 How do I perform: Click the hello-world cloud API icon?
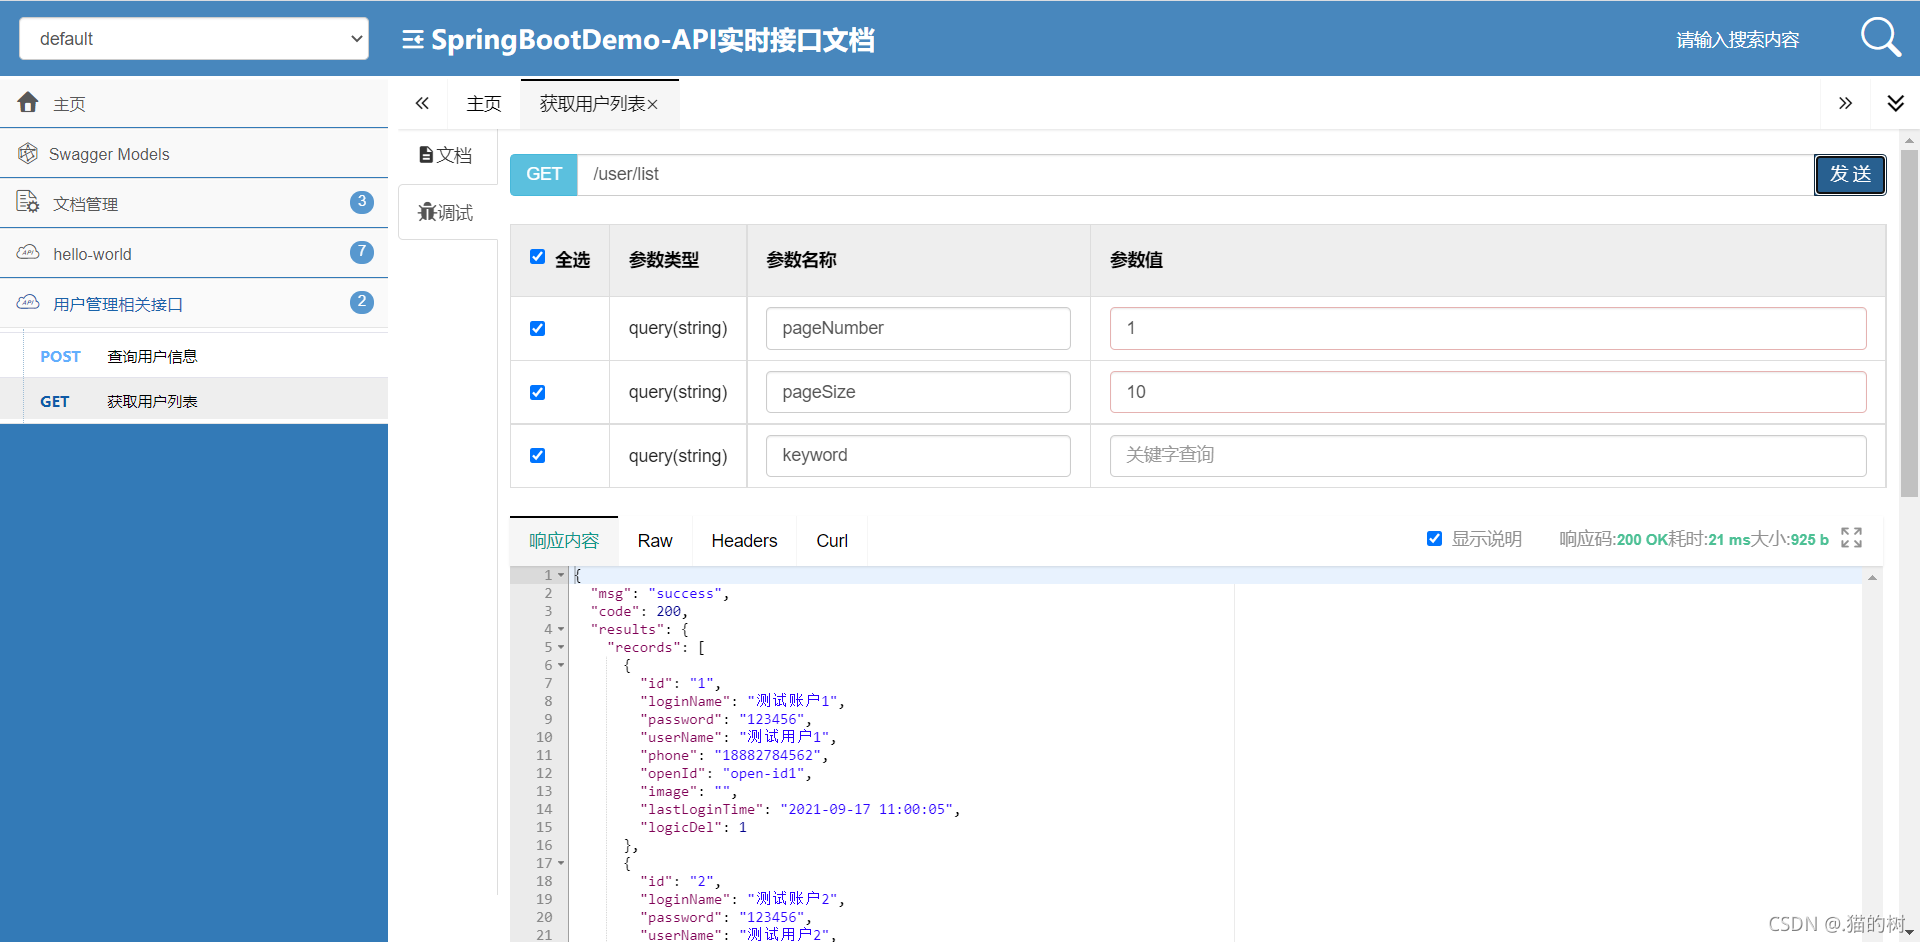pos(28,253)
